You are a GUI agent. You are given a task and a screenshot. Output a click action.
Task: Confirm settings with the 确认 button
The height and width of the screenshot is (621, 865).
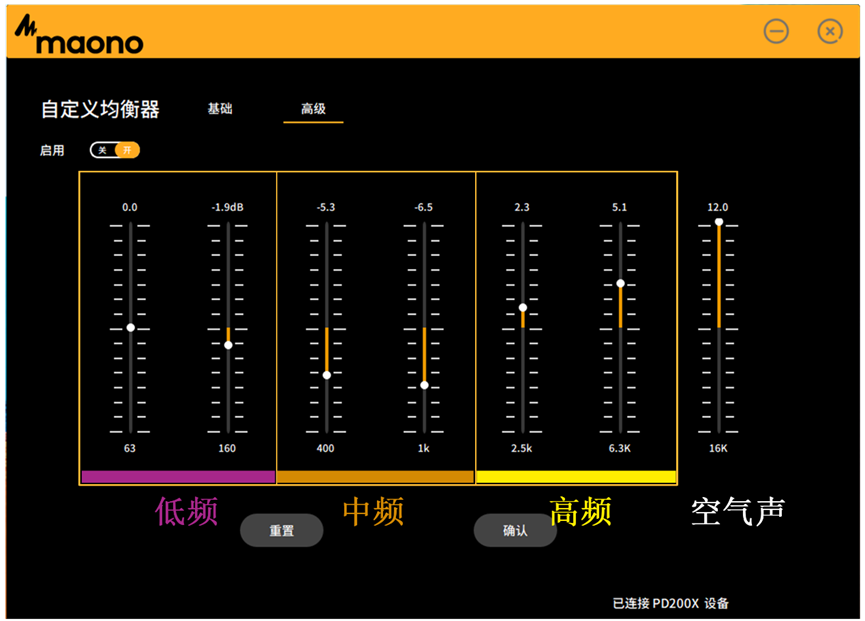pos(515,531)
